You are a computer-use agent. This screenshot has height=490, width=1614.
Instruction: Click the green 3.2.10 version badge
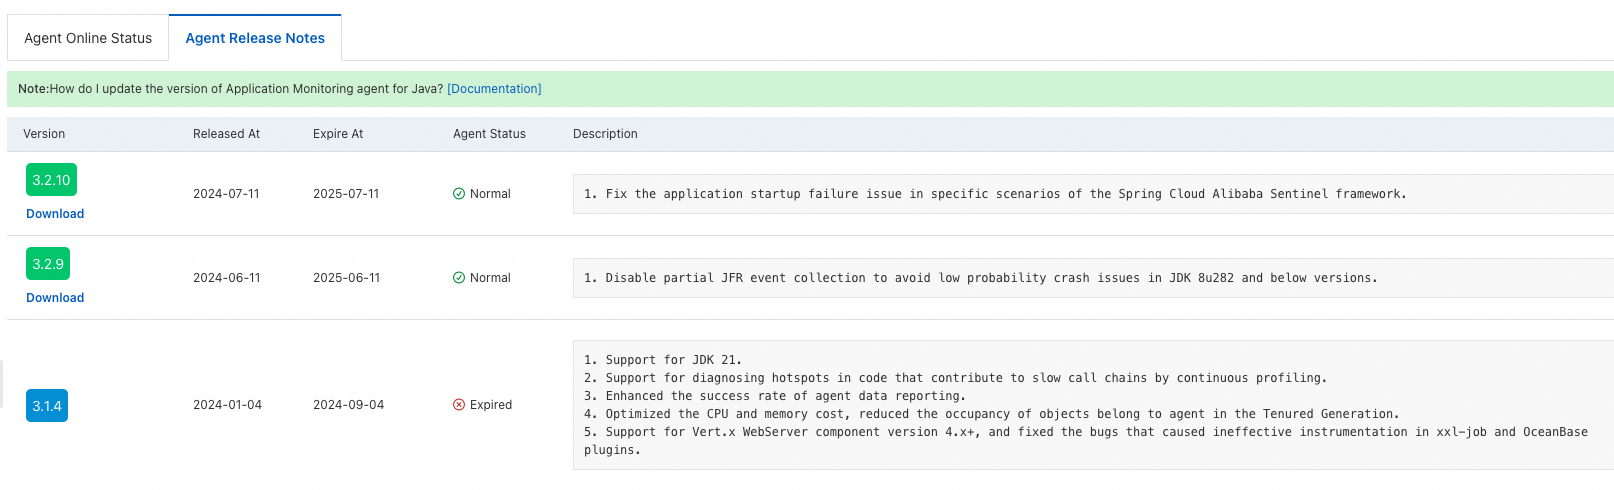(51, 180)
